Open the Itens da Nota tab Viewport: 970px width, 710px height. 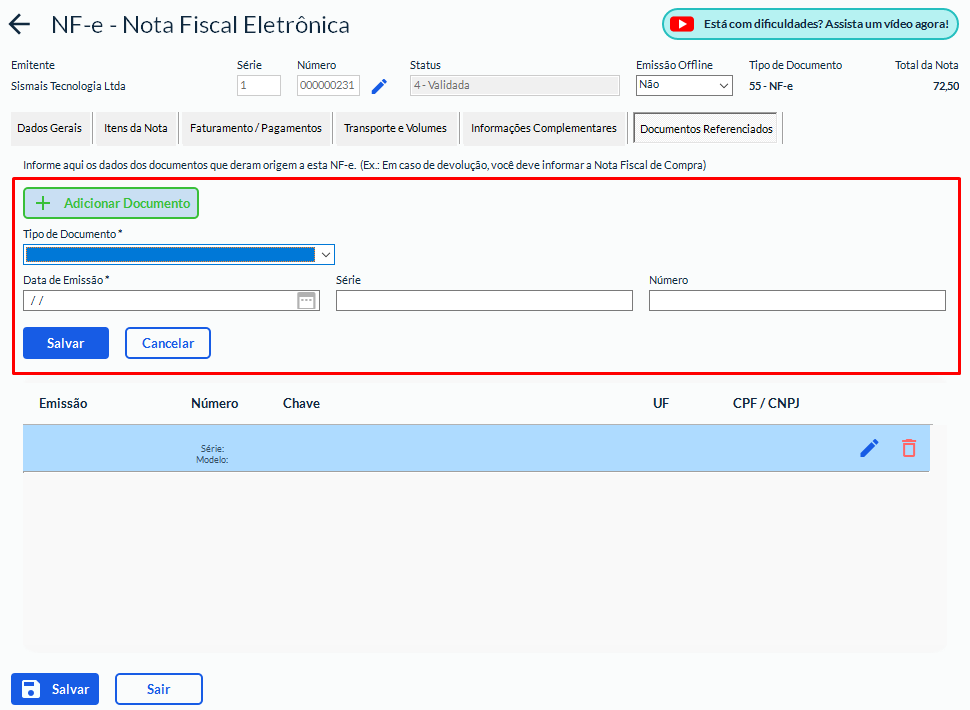click(136, 129)
